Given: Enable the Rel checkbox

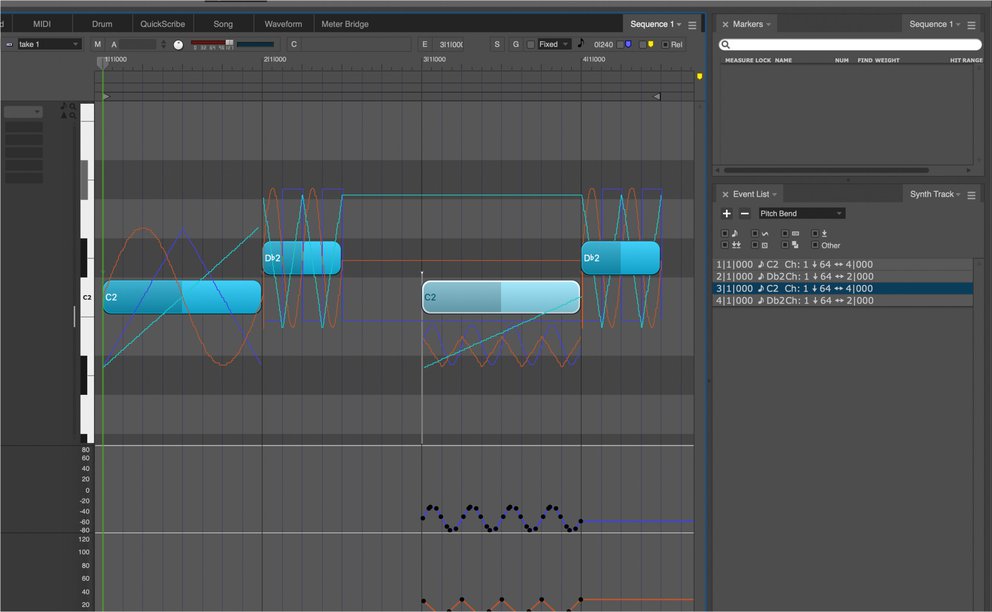Looking at the screenshot, I should [664, 45].
